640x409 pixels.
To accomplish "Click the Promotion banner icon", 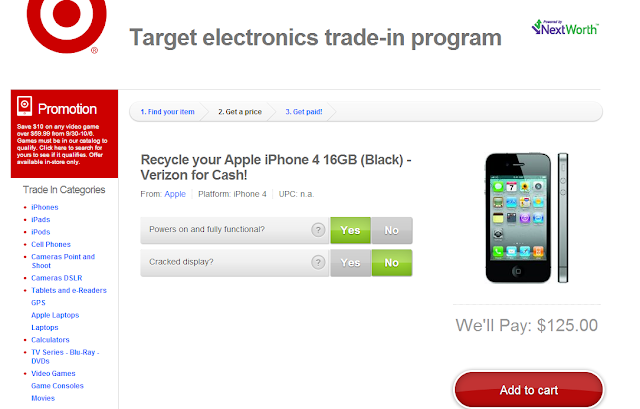I will (24, 106).
